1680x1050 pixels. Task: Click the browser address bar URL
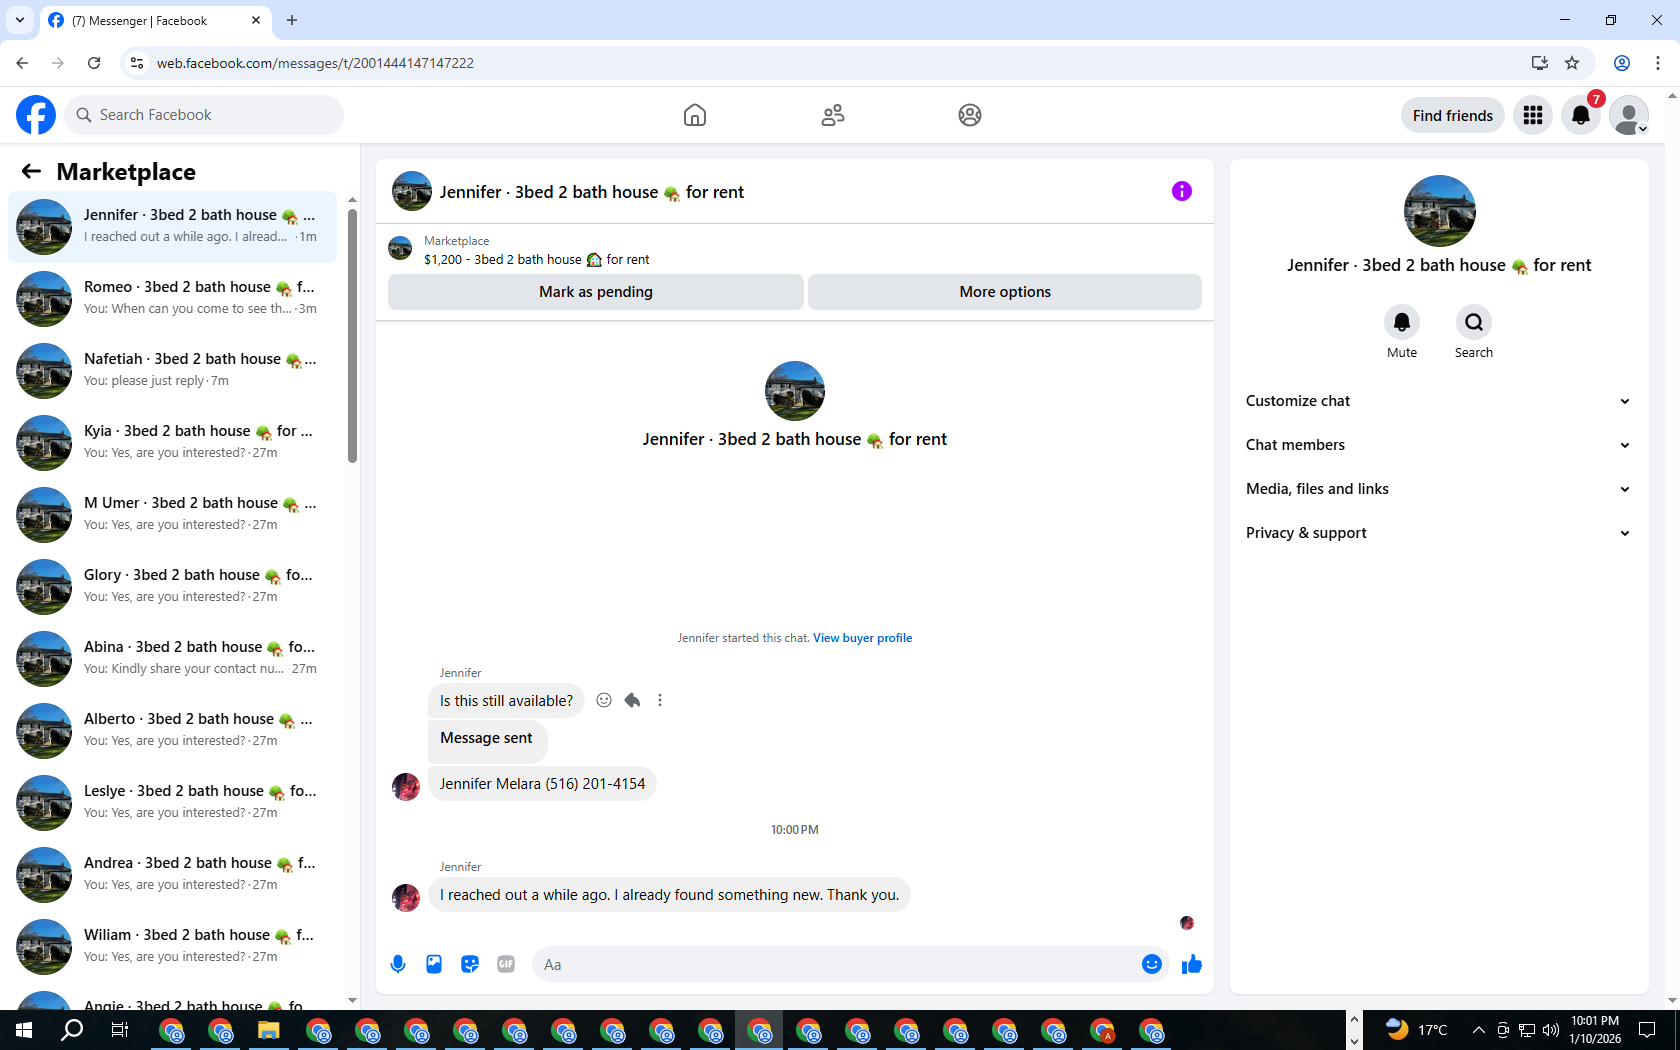(x=315, y=63)
